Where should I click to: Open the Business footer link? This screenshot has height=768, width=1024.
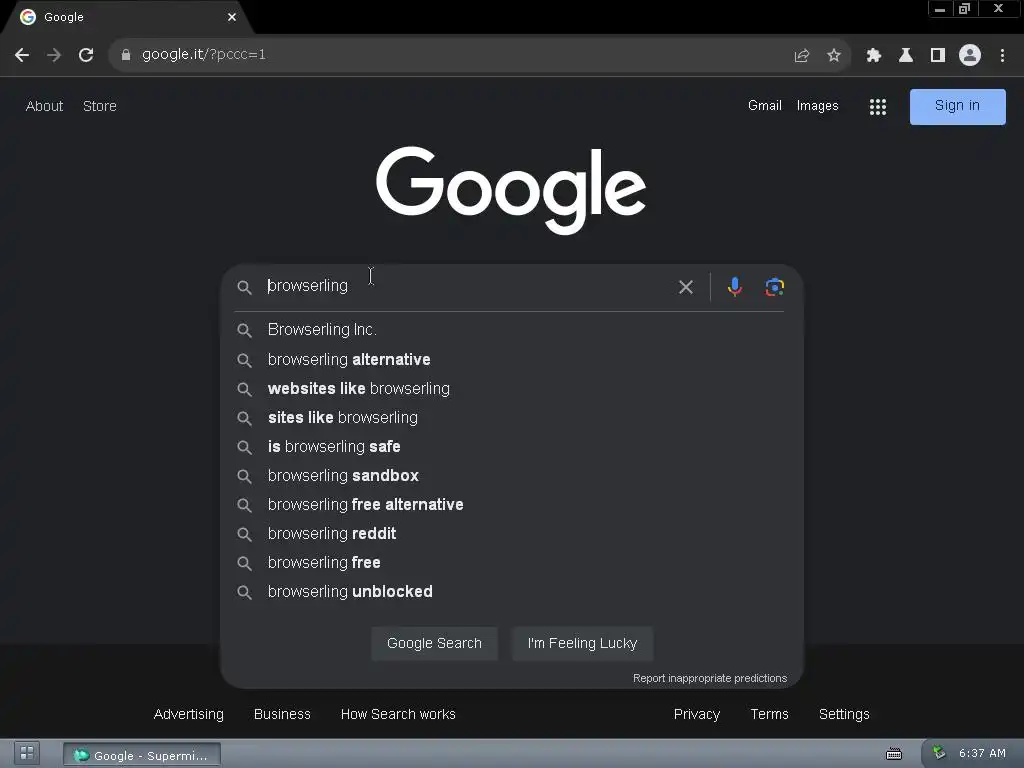(x=282, y=714)
